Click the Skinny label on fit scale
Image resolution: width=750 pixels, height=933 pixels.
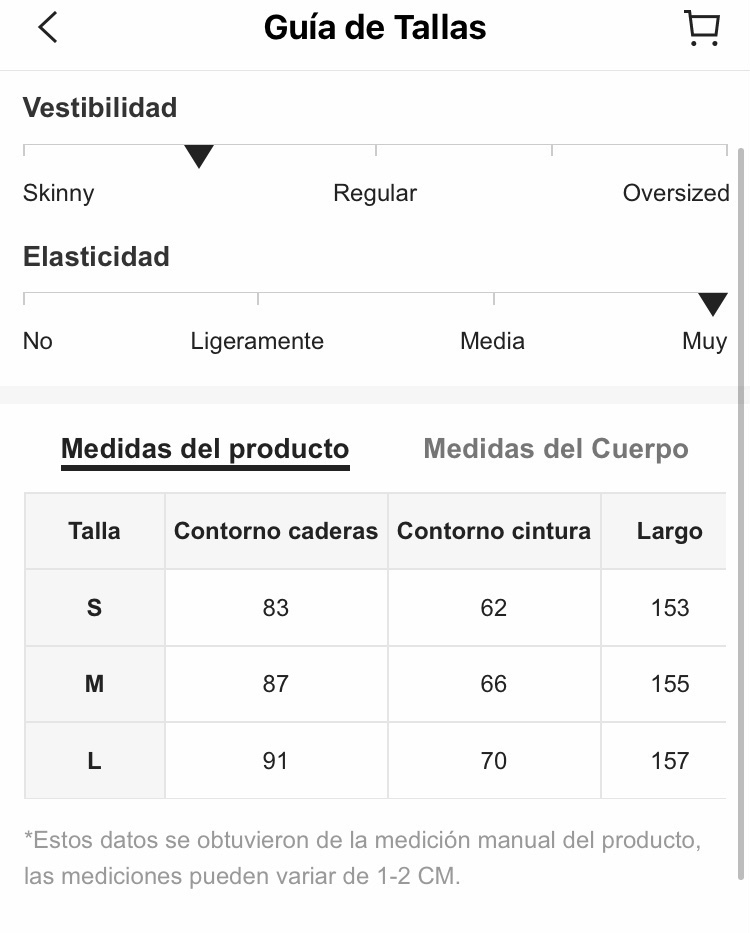pyautogui.click(x=58, y=193)
